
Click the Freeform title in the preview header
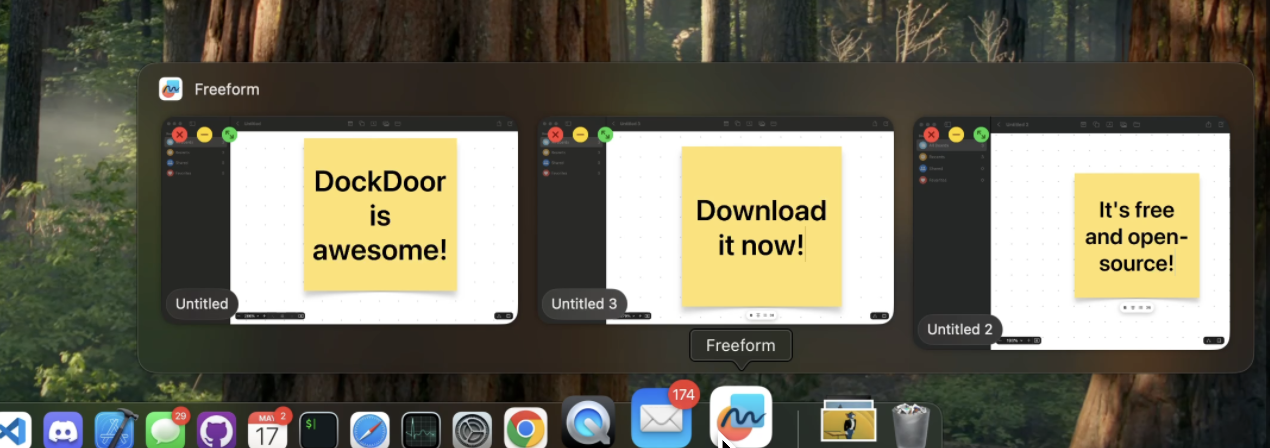coord(227,90)
